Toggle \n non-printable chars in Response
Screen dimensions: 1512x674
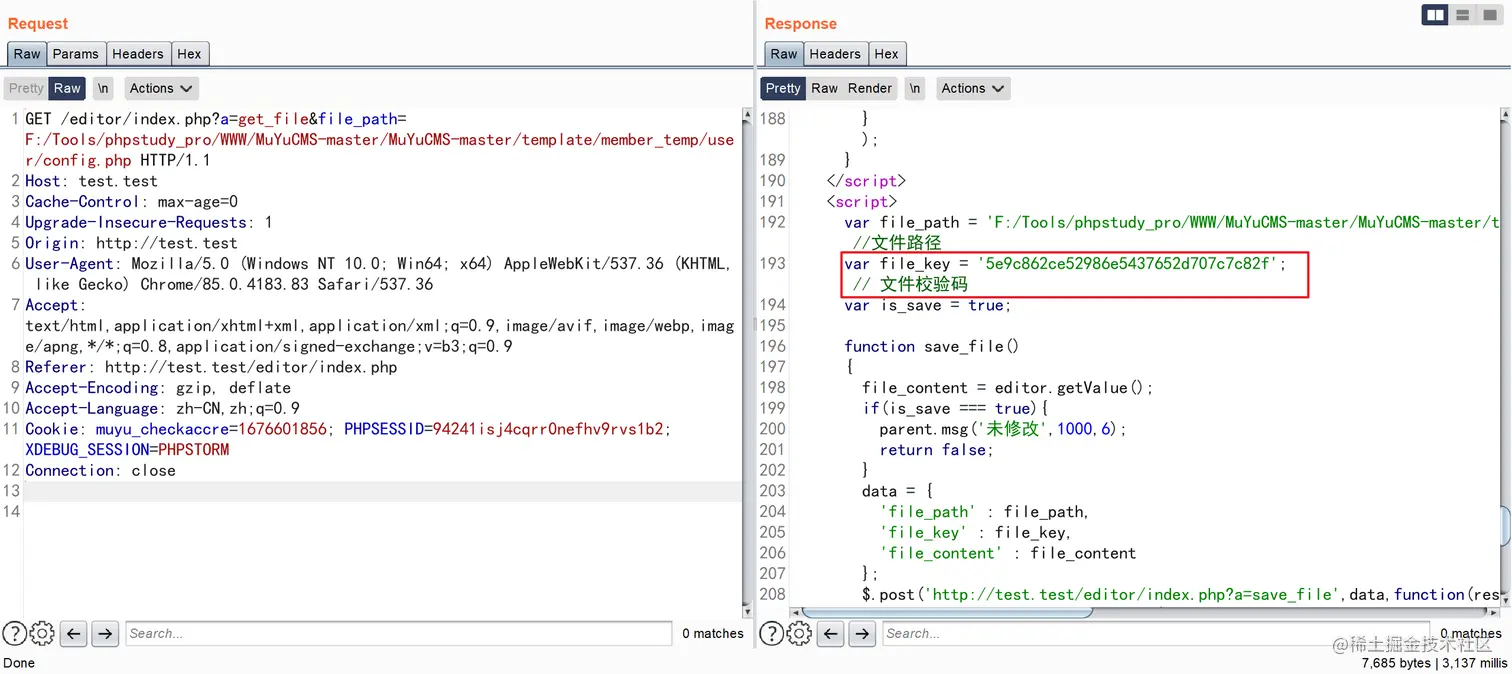(x=915, y=88)
